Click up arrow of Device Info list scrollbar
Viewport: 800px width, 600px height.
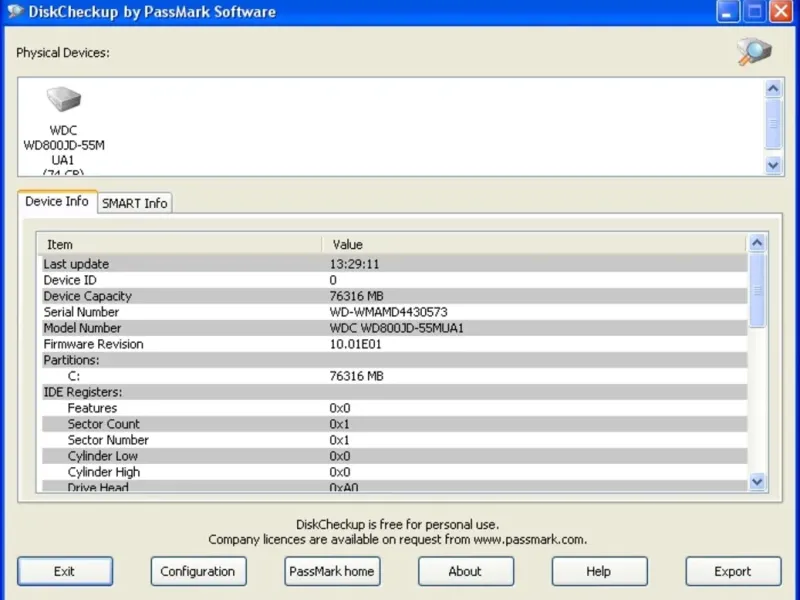coord(757,243)
